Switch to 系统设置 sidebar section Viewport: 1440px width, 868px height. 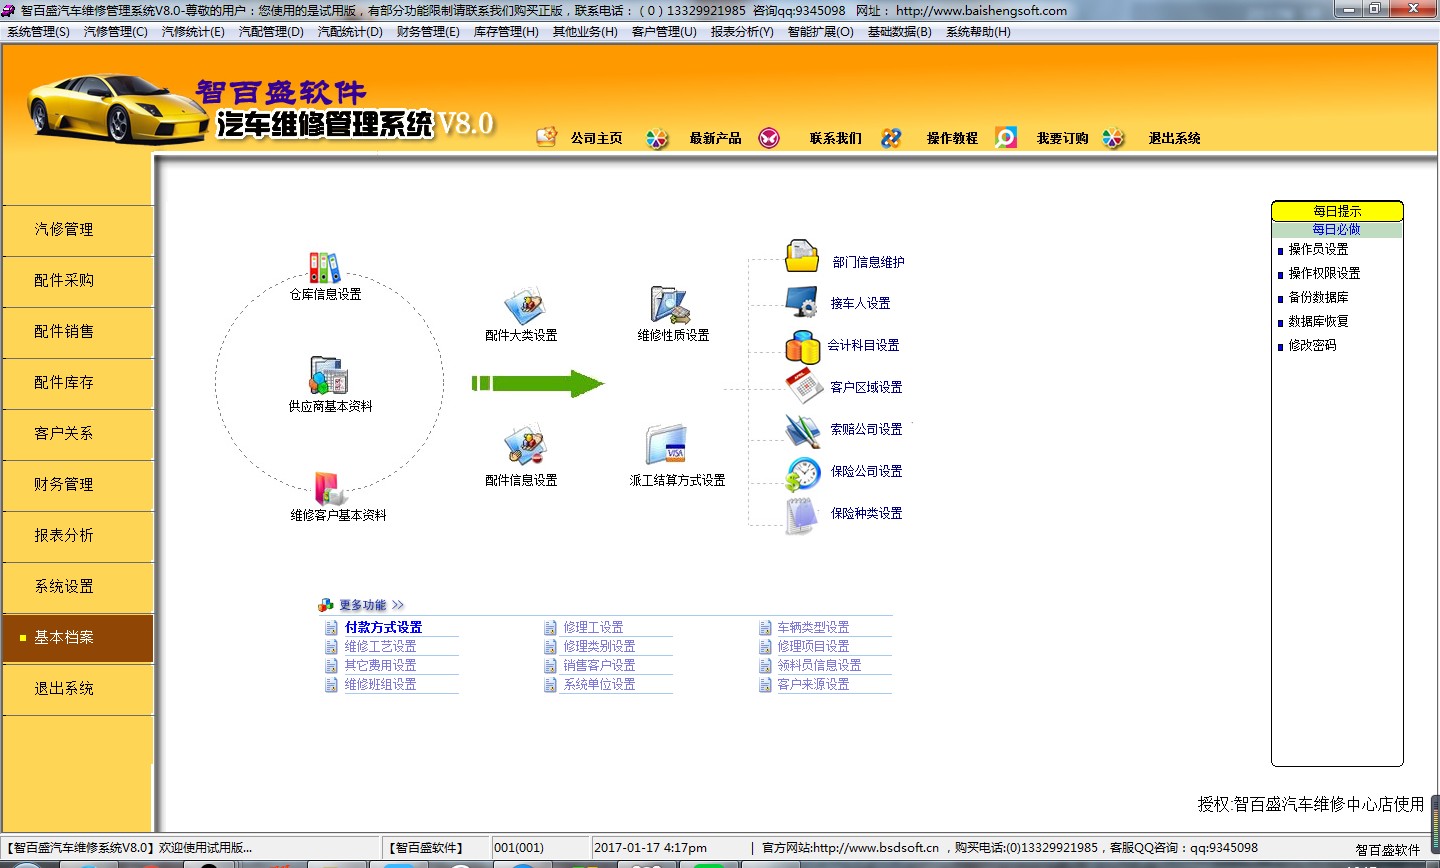coord(64,586)
